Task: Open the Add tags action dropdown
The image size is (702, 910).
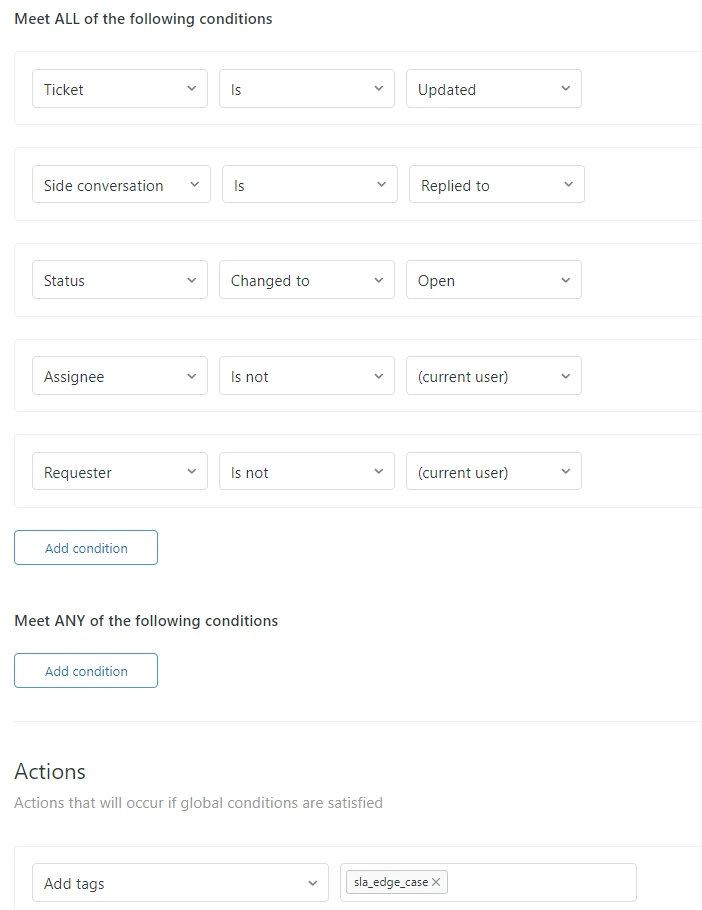Action: coord(180,883)
